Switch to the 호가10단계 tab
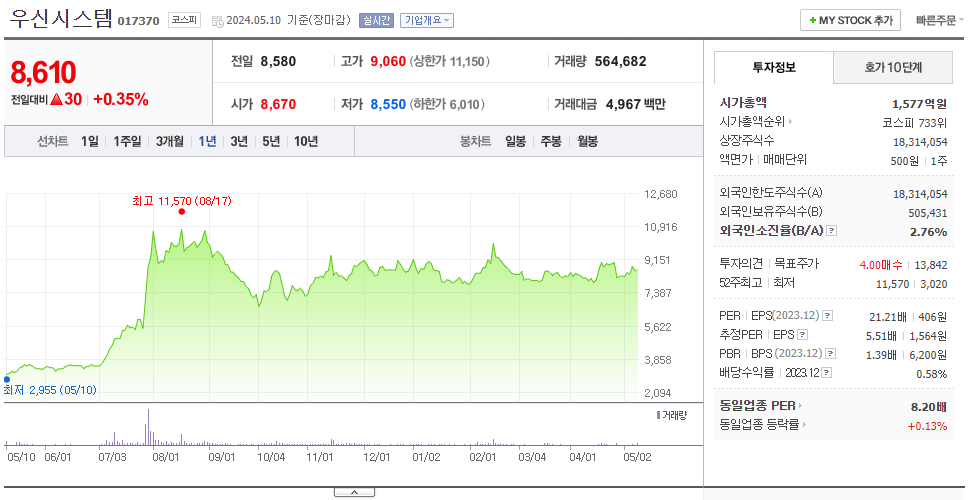Screen dimensions: 968x500 coord(893,67)
